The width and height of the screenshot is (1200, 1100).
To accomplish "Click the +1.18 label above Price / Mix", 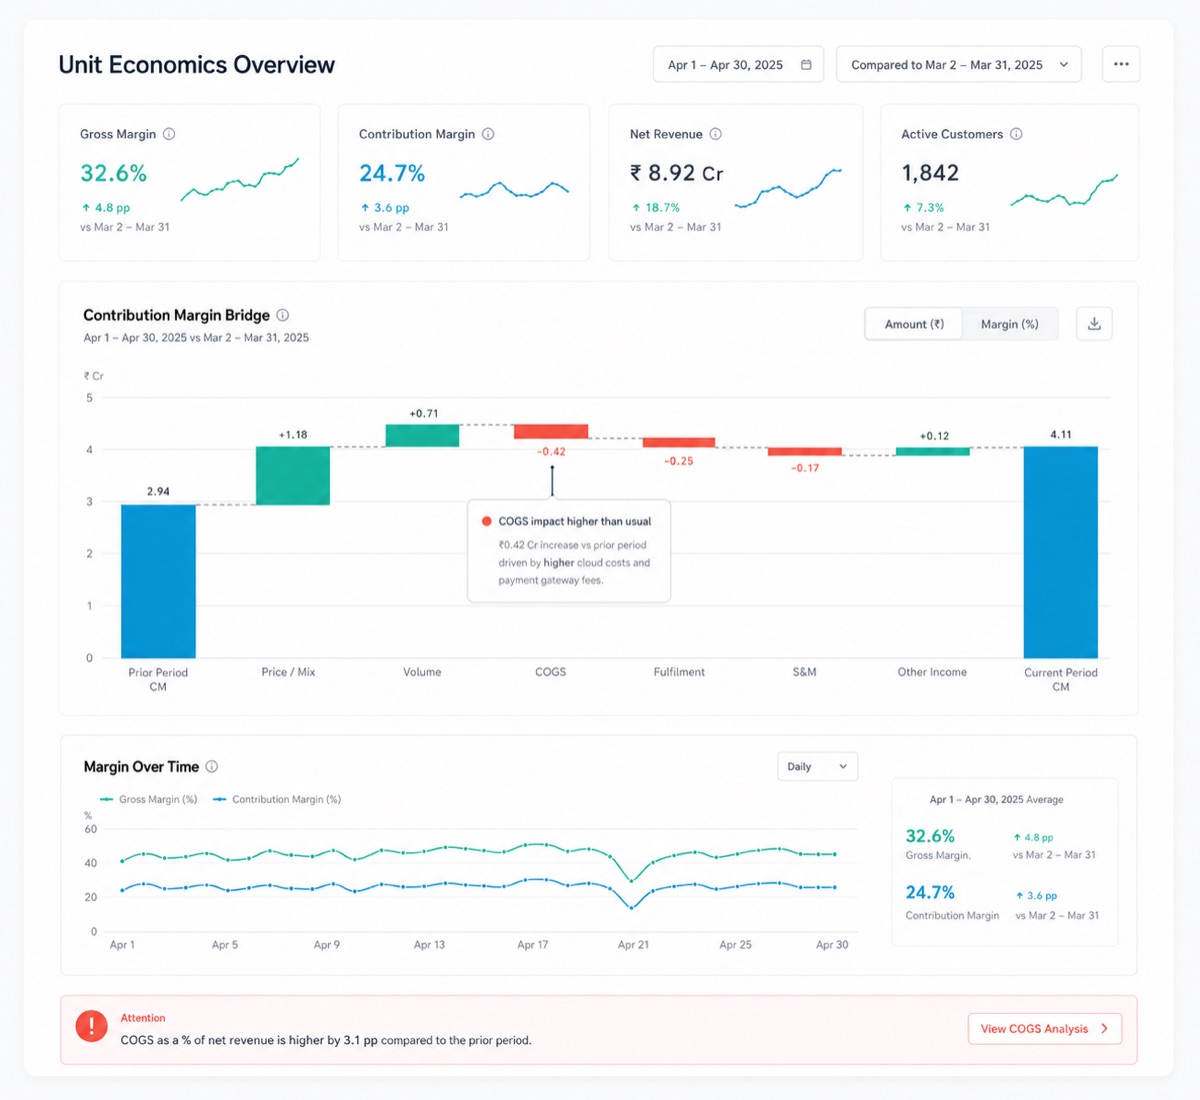I will [293, 435].
